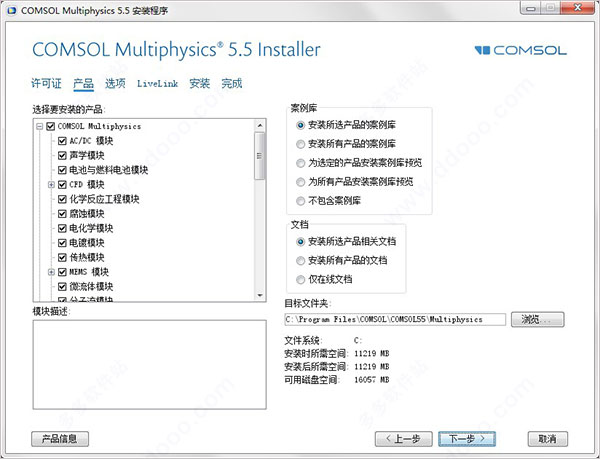Image resolution: width=600 pixels, height=459 pixels.
Task: Toggle the 电镀模块 checkbox
Action: coord(62,243)
